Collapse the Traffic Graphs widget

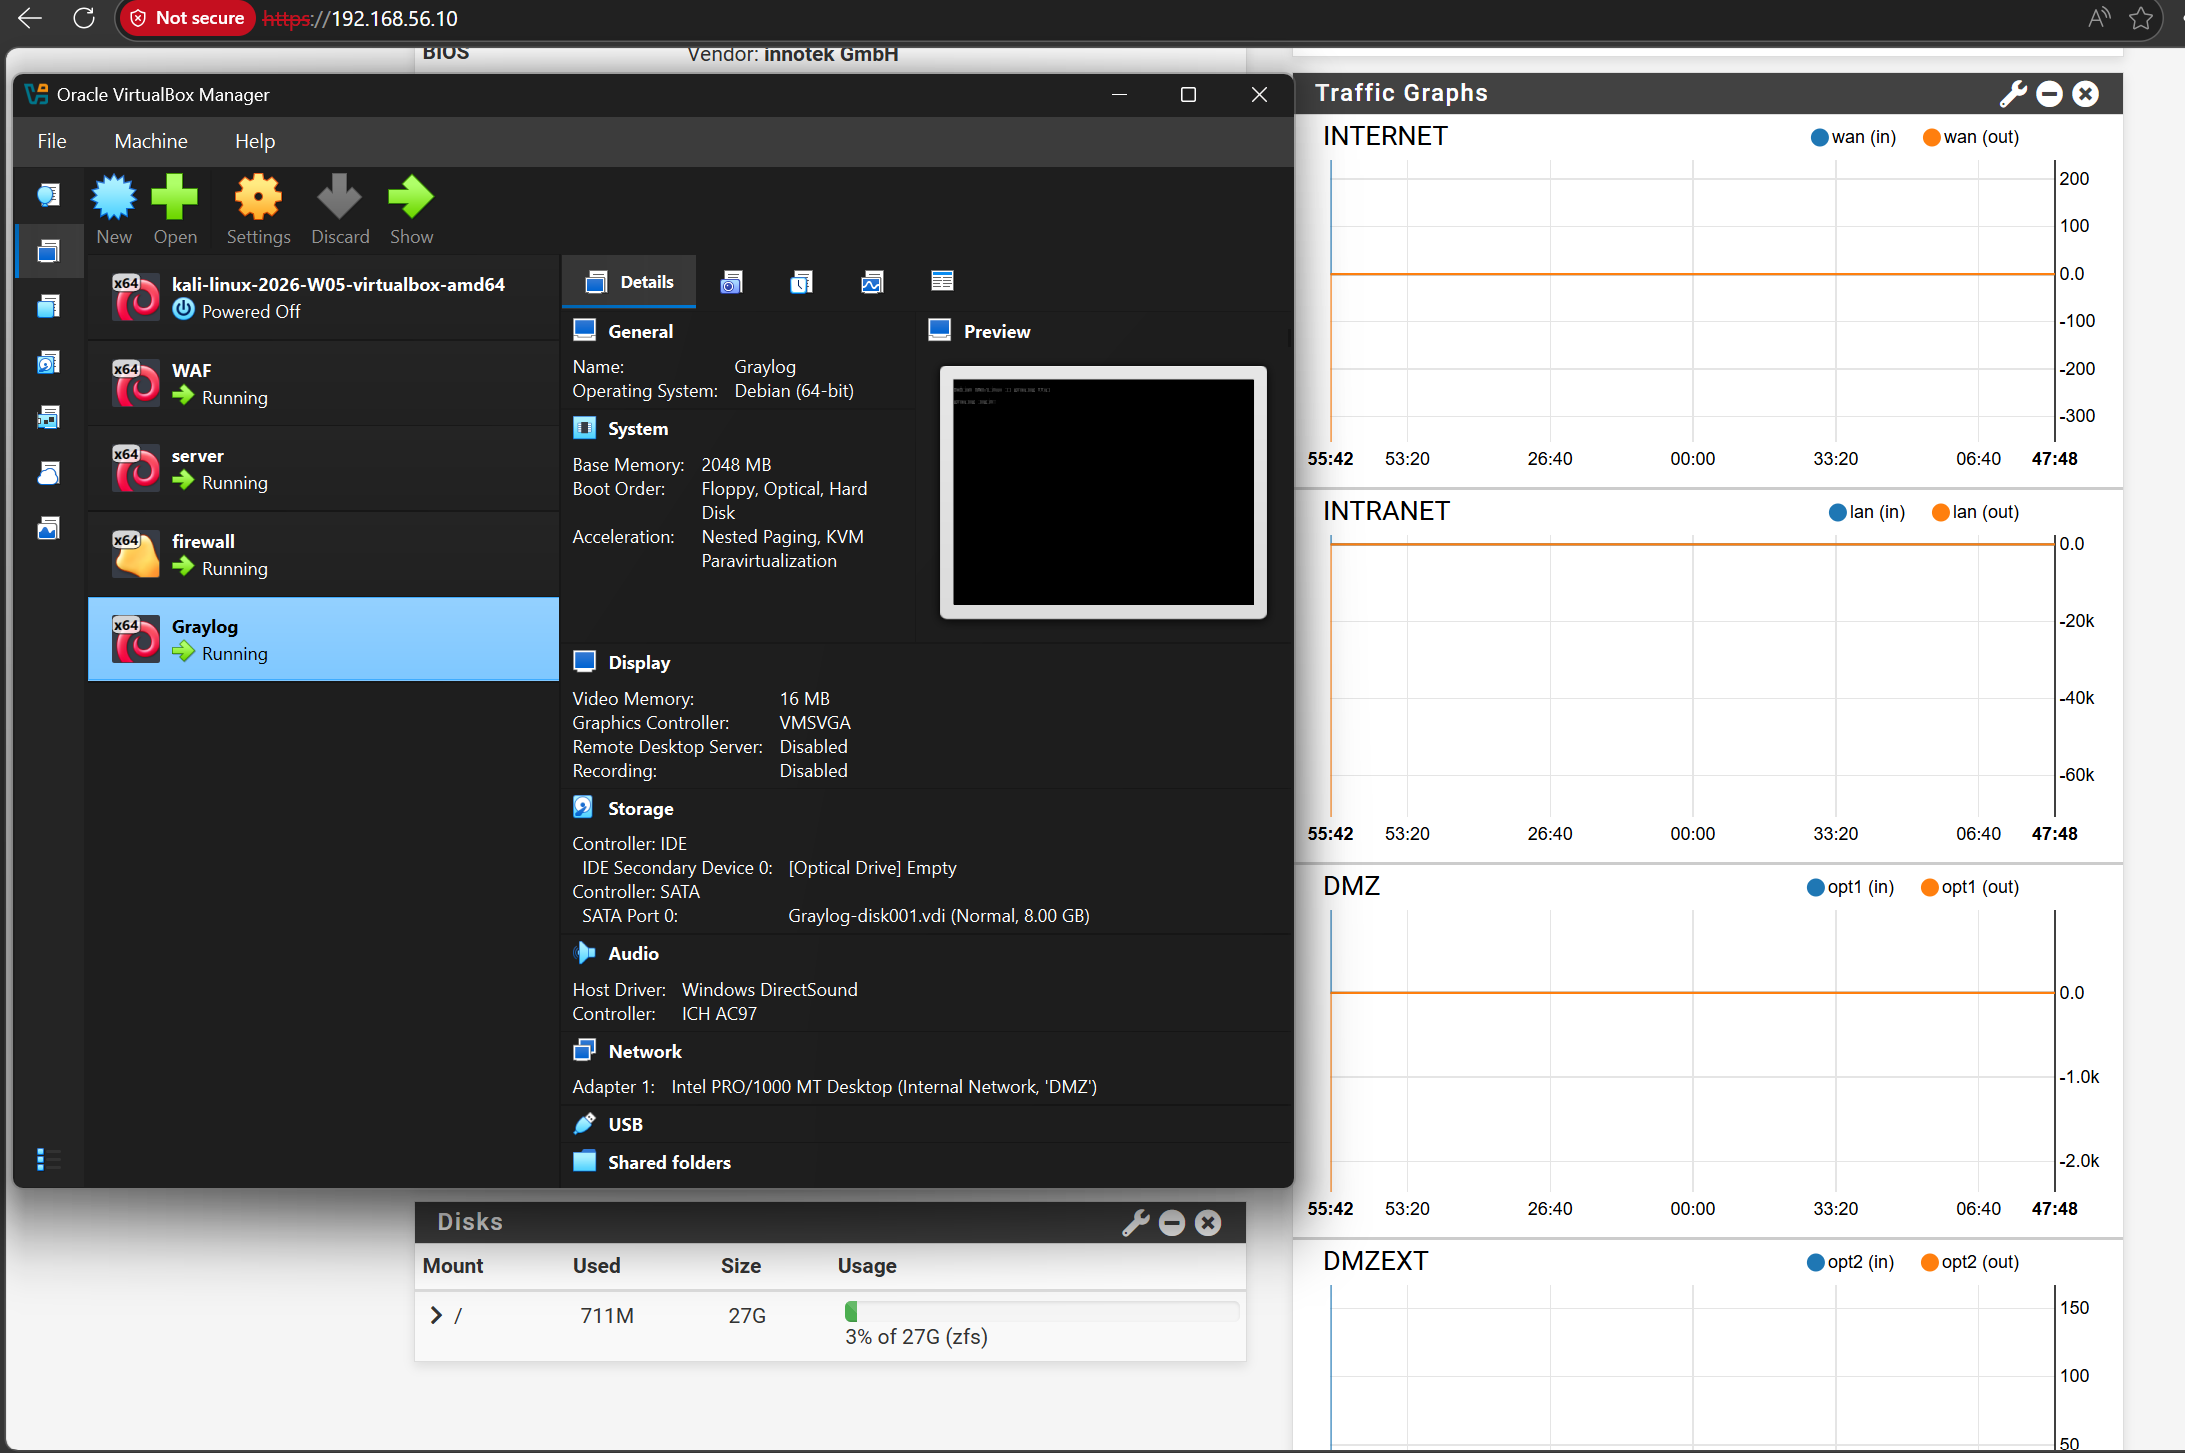[x=2050, y=94]
